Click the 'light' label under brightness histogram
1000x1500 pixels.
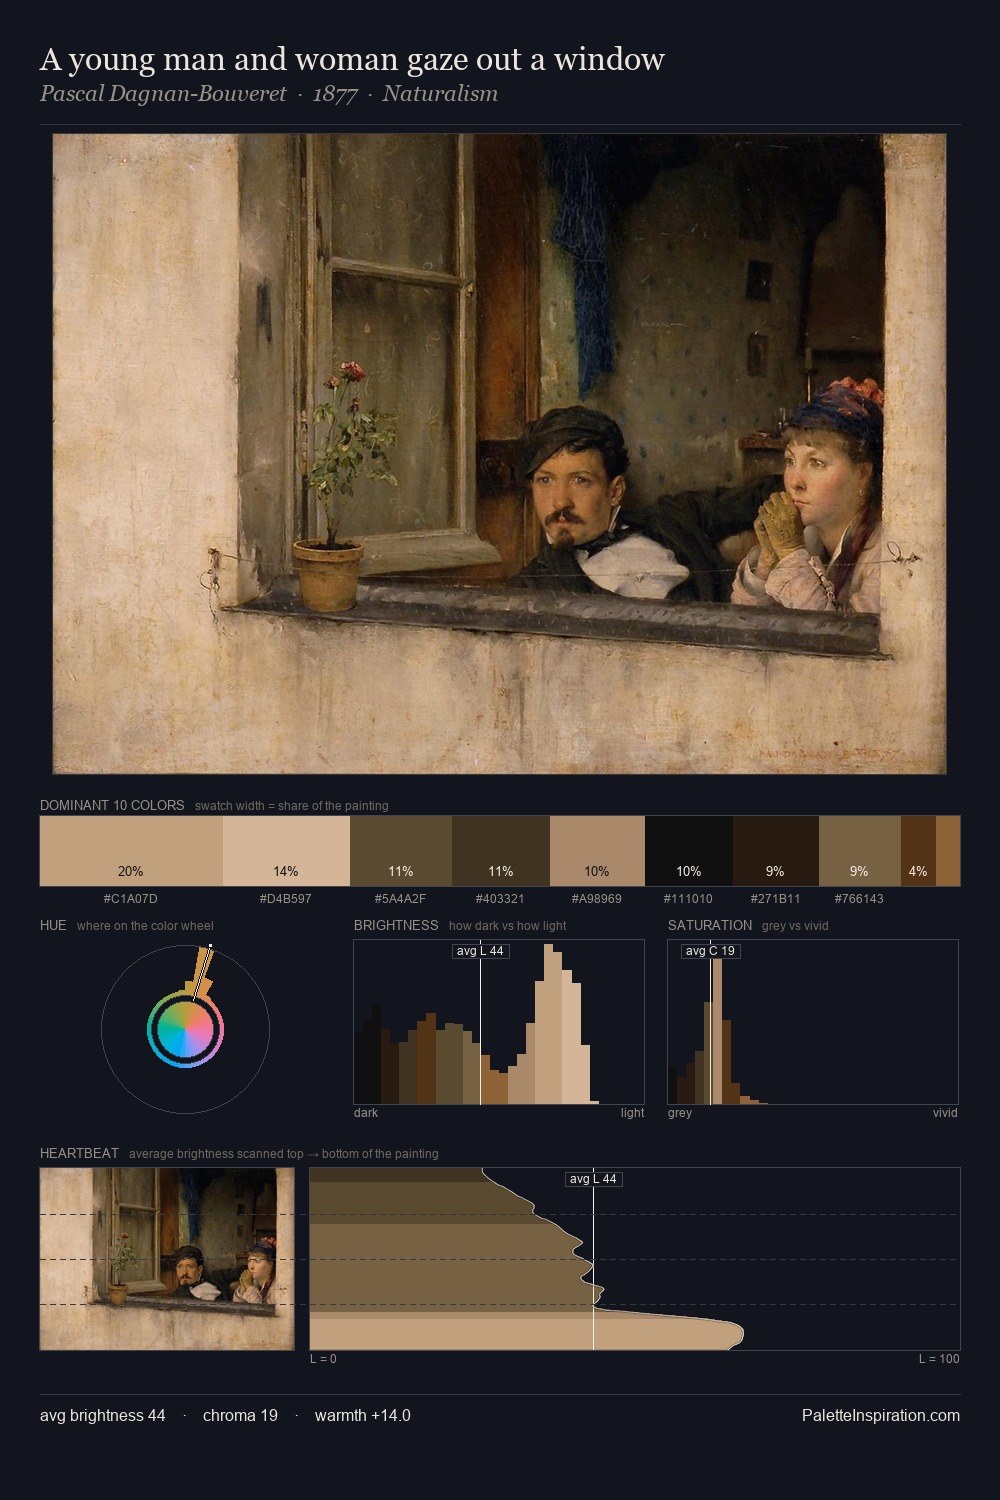pos(632,1113)
